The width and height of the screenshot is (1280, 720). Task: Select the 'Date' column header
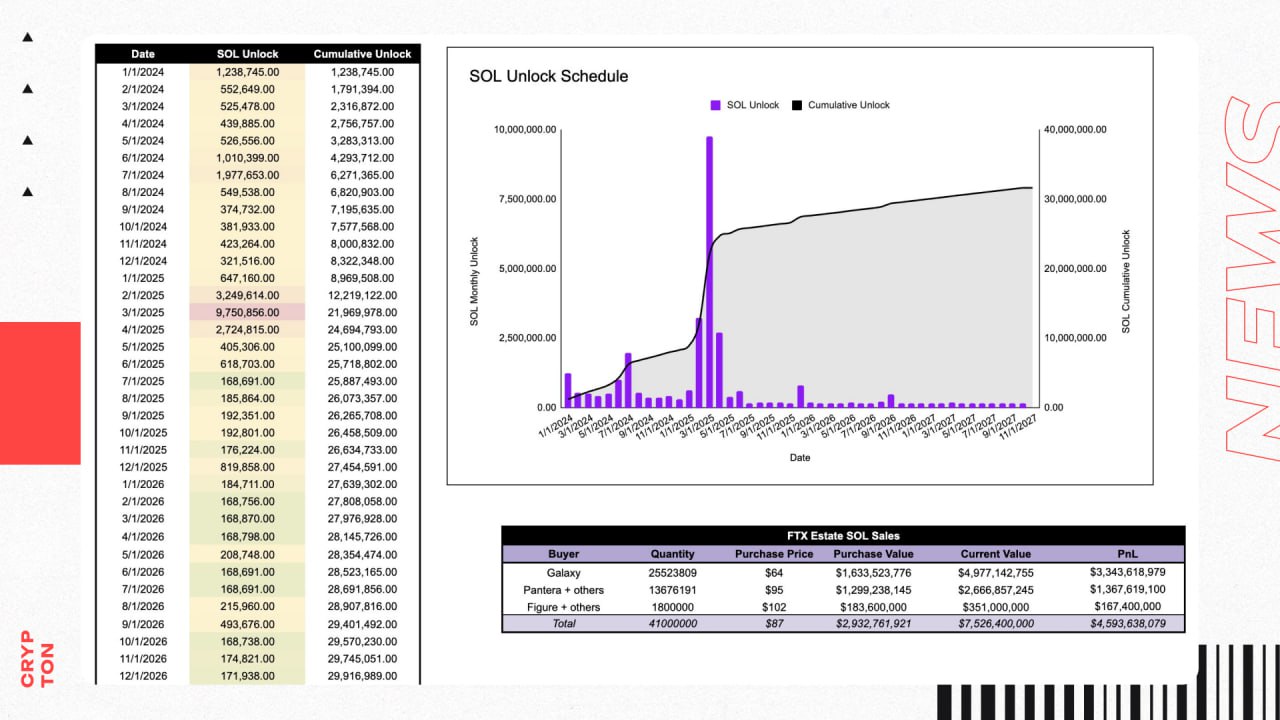click(x=142, y=54)
